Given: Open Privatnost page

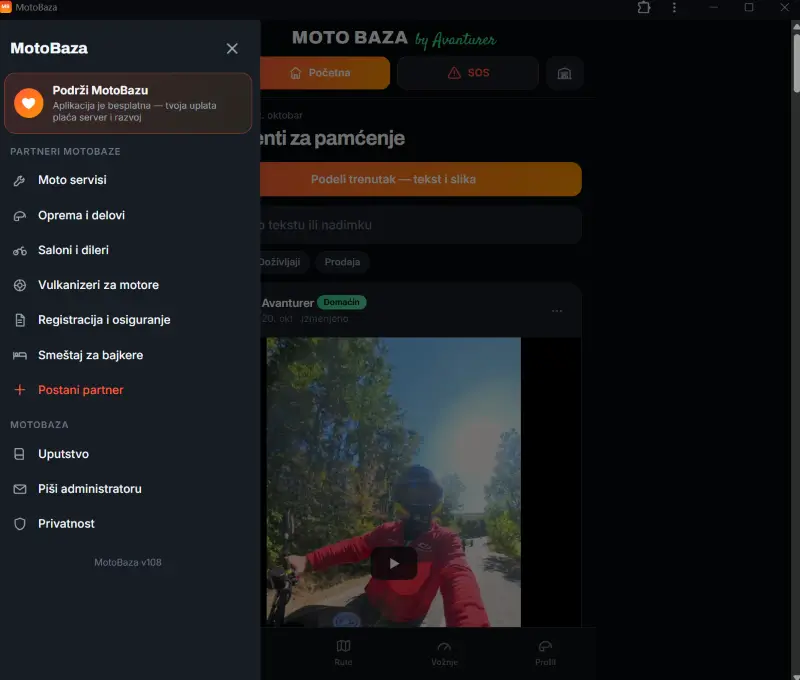Looking at the screenshot, I should pyautogui.click(x=128, y=523).
